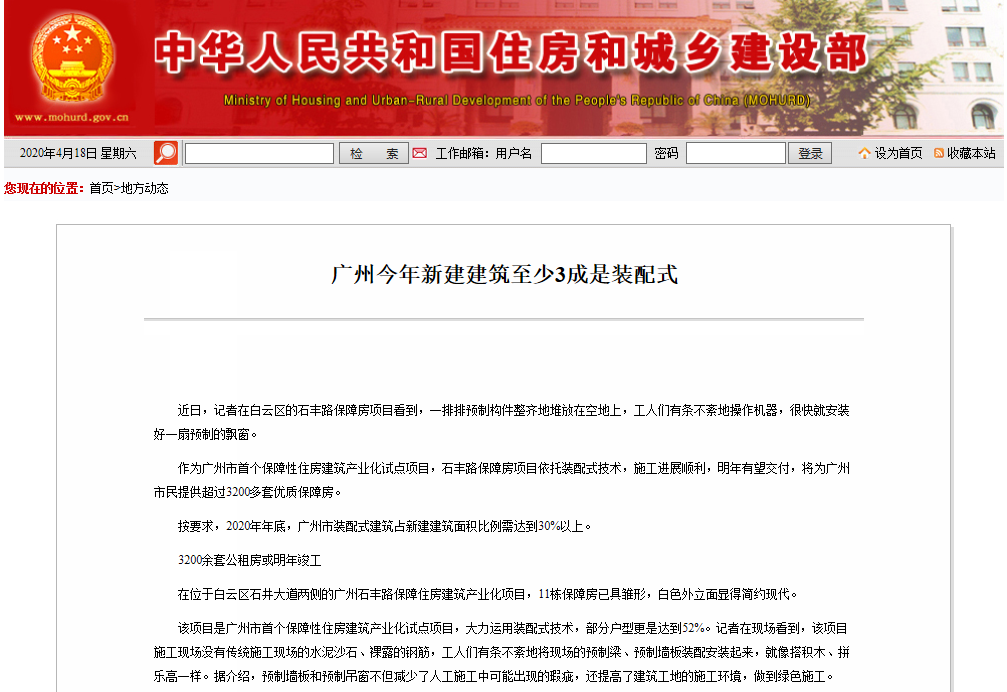Click the banner title 中华人民共和国住房和城乡建设部

click(511, 52)
